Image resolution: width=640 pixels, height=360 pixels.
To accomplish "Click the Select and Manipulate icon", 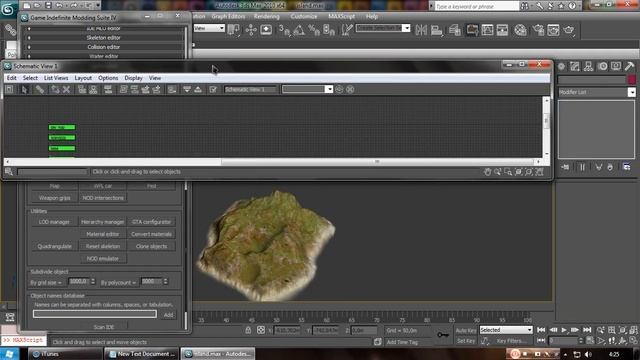I will (x=251, y=30).
